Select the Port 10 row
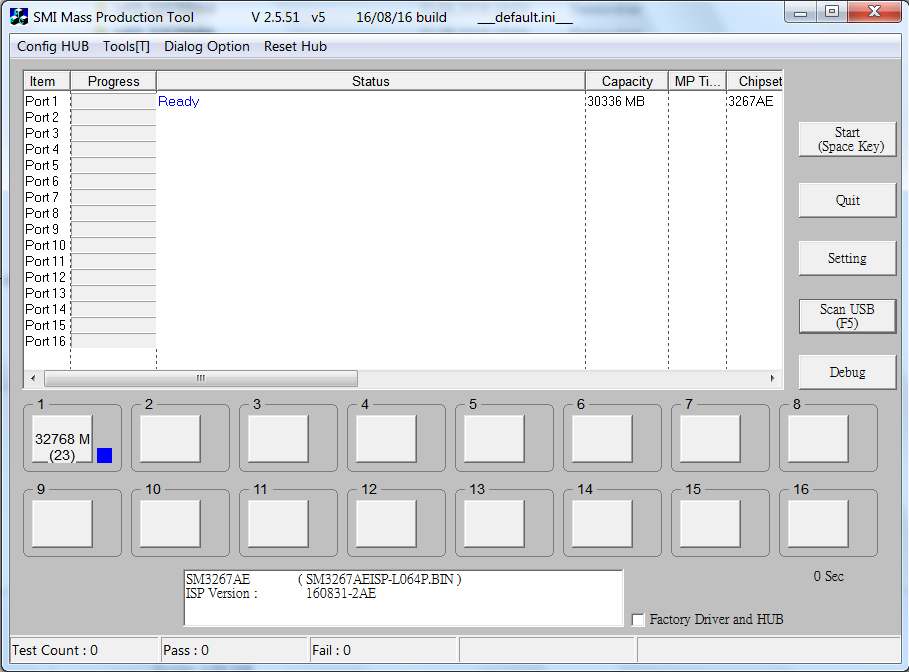This screenshot has height=672, width=909. tap(403, 245)
